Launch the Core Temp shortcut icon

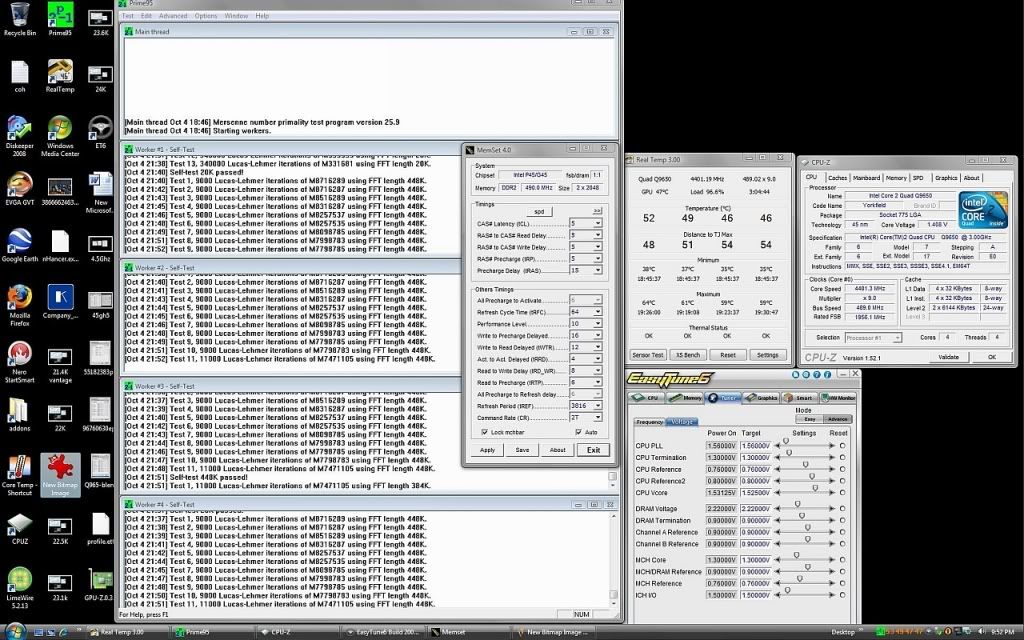[x=20, y=475]
